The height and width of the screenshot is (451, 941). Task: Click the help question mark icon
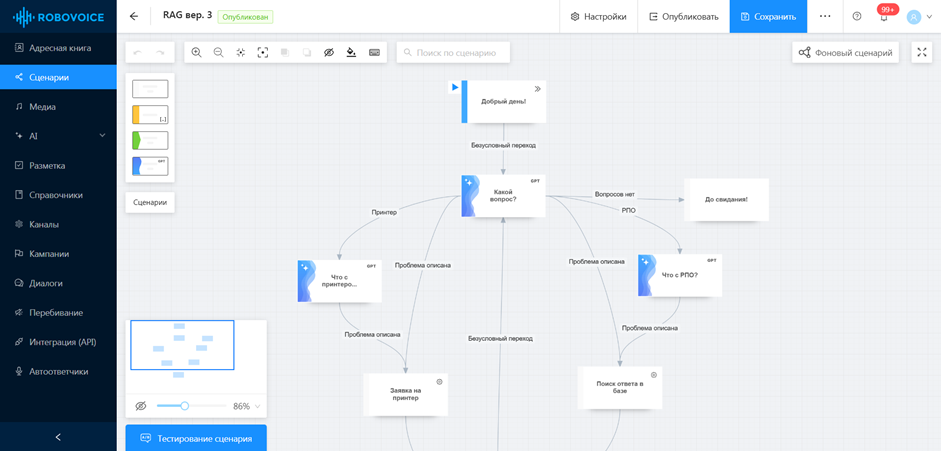pyautogui.click(x=857, y=16)
